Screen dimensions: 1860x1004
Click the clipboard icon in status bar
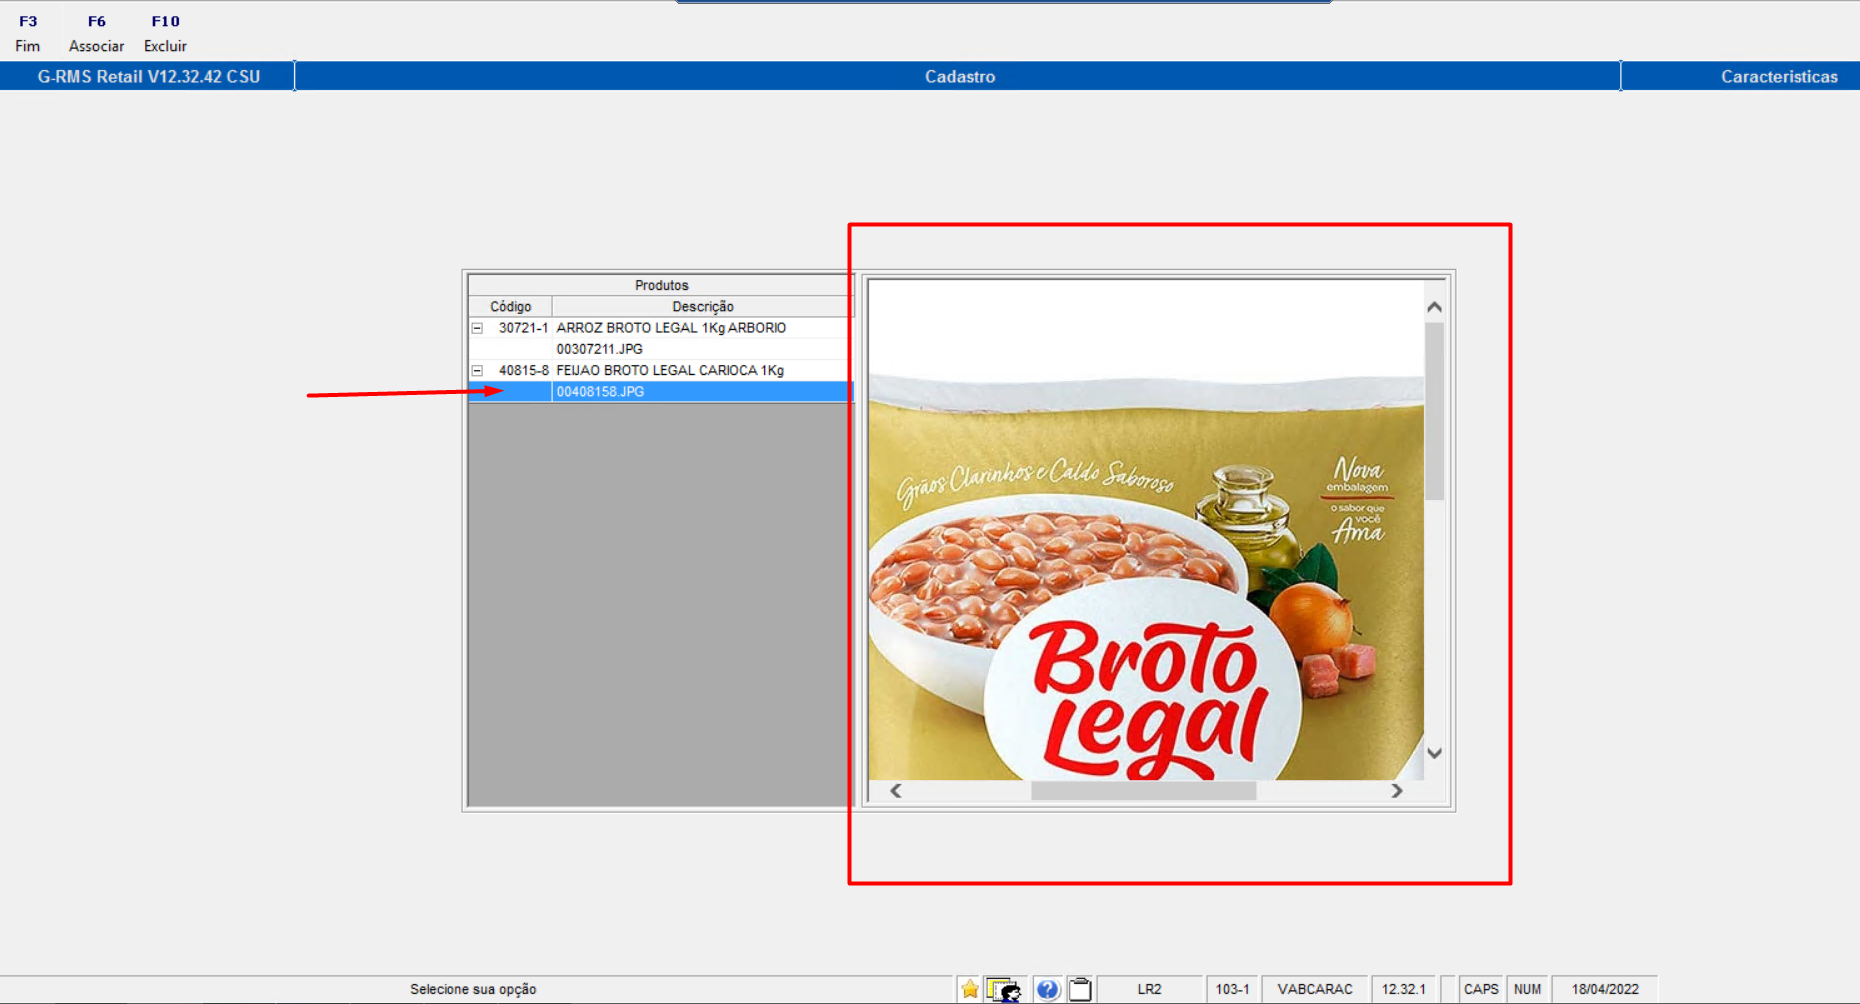coord(1080,989)
